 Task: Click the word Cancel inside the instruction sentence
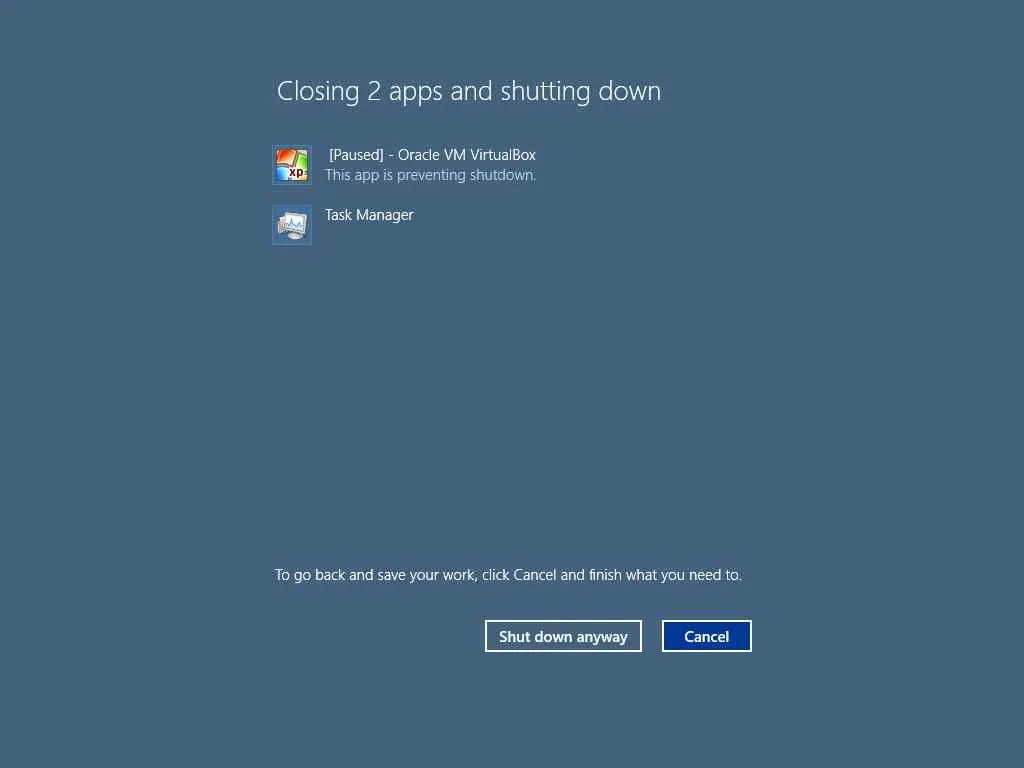[x=535, y=575]
